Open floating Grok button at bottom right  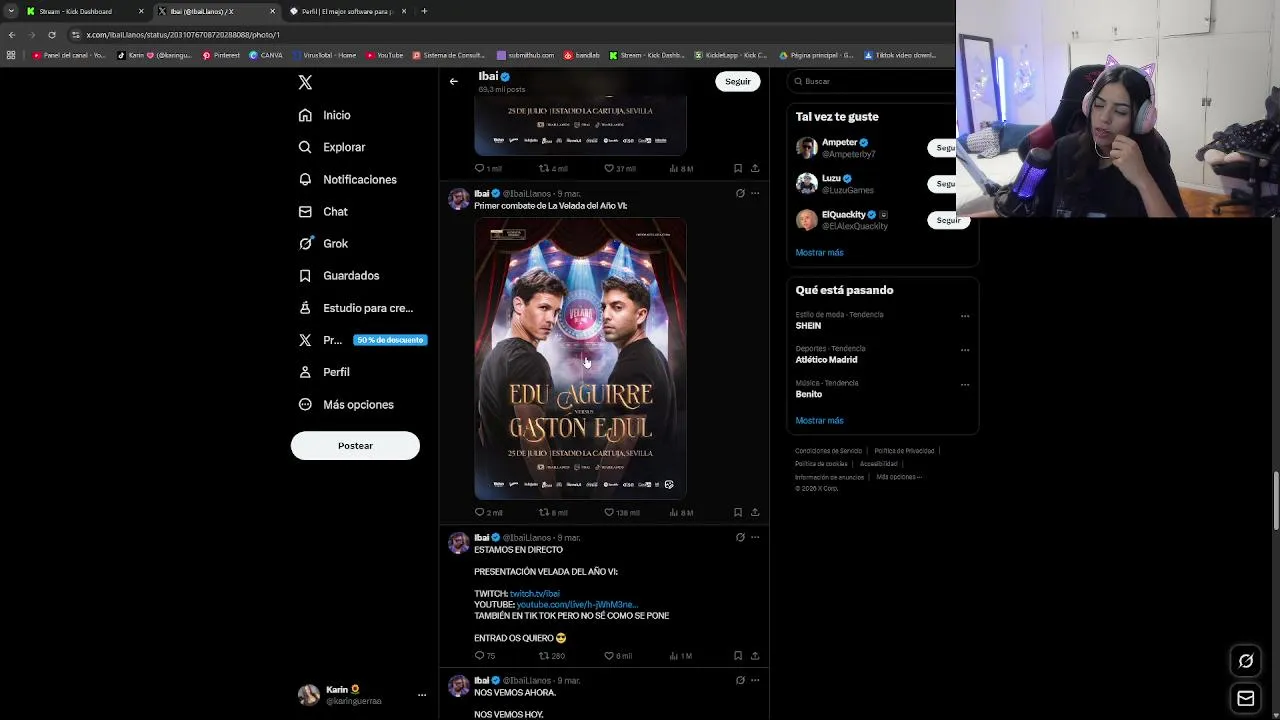click(1246, 661)
